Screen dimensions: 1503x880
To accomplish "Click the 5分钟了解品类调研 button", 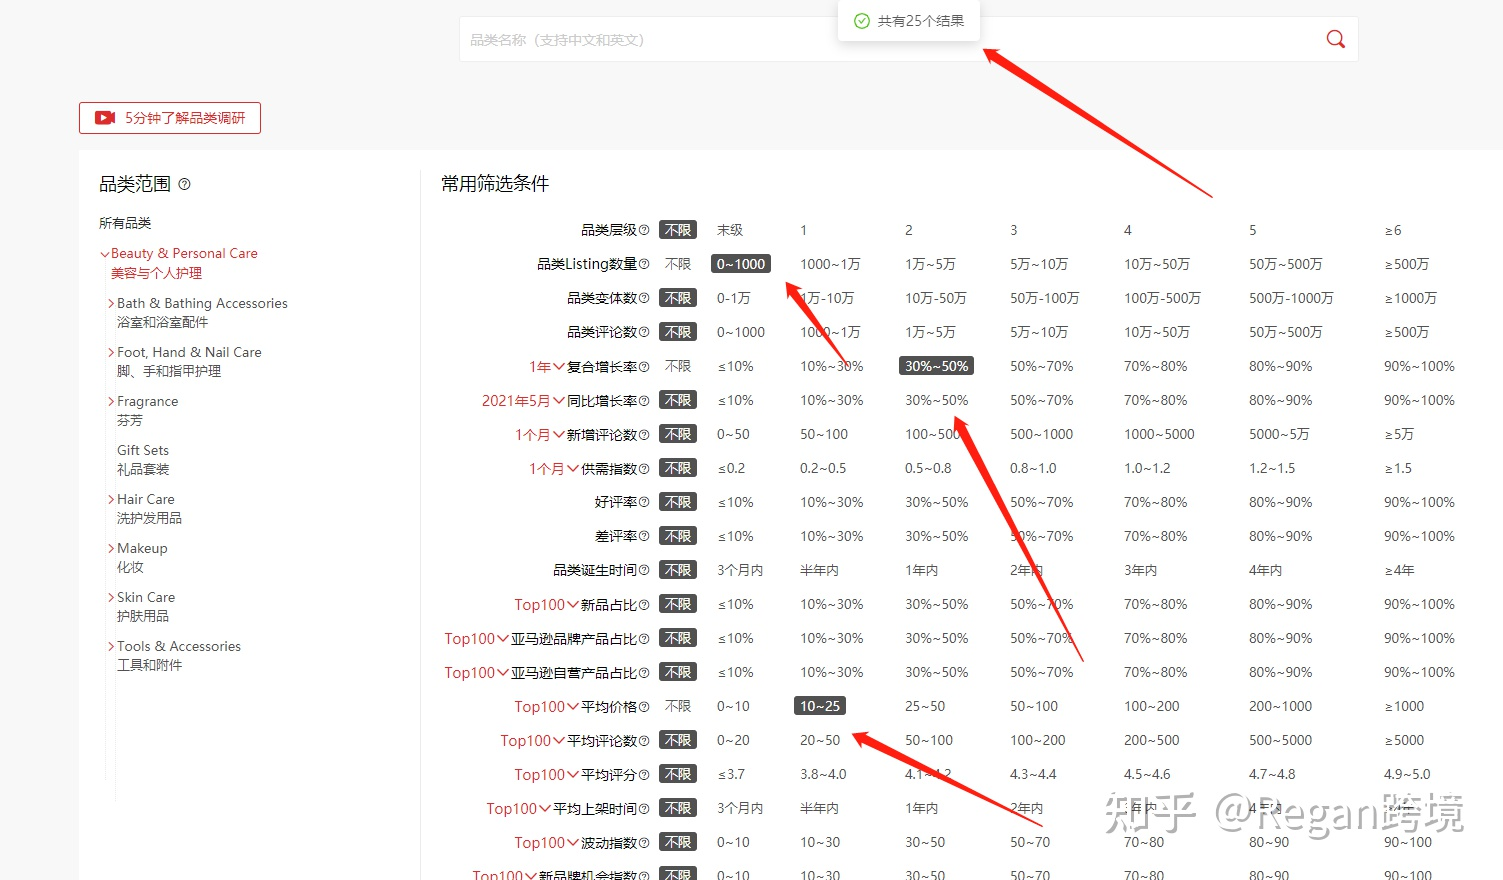I will [169, 117].
